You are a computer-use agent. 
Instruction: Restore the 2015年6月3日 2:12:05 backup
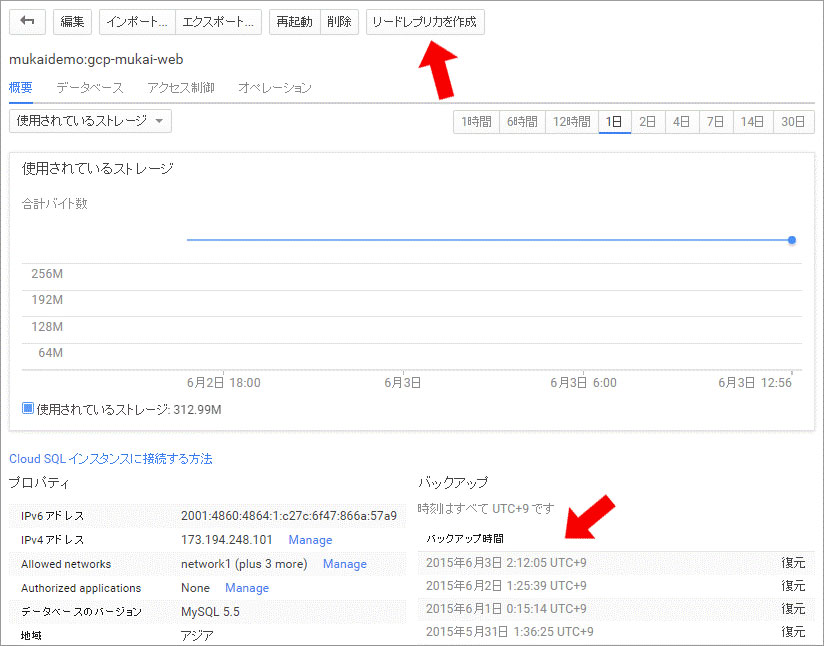point(794,562)
